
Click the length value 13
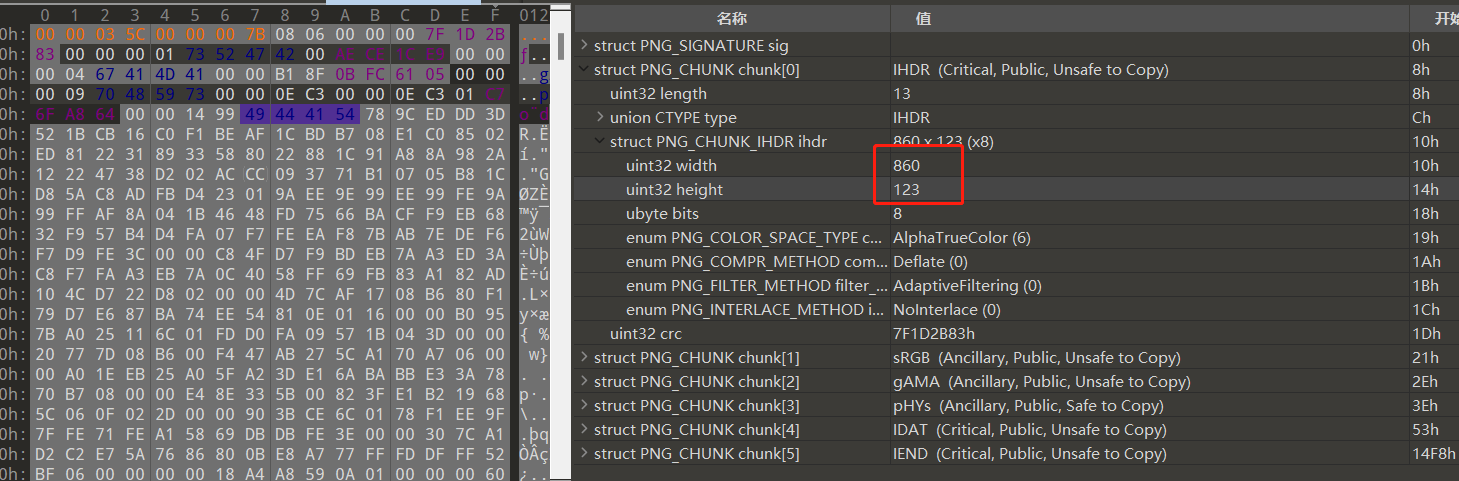902,93
